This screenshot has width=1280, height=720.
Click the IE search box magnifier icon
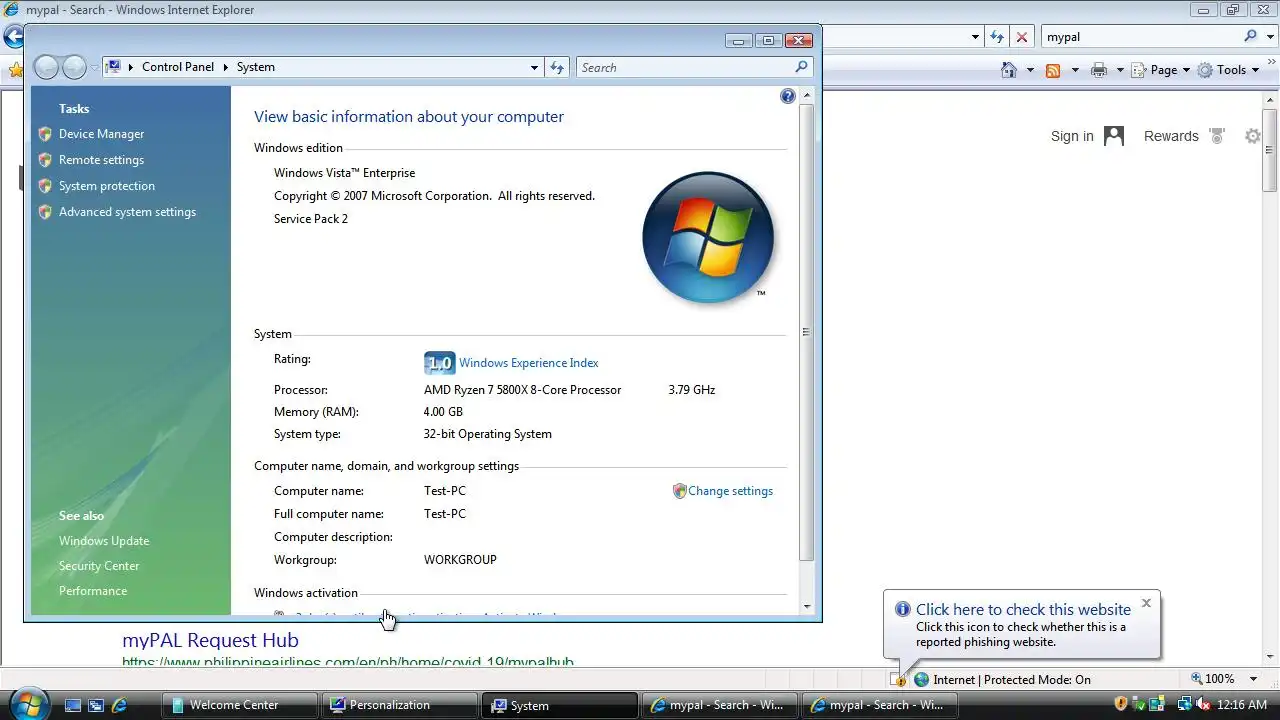point(1250,36)
